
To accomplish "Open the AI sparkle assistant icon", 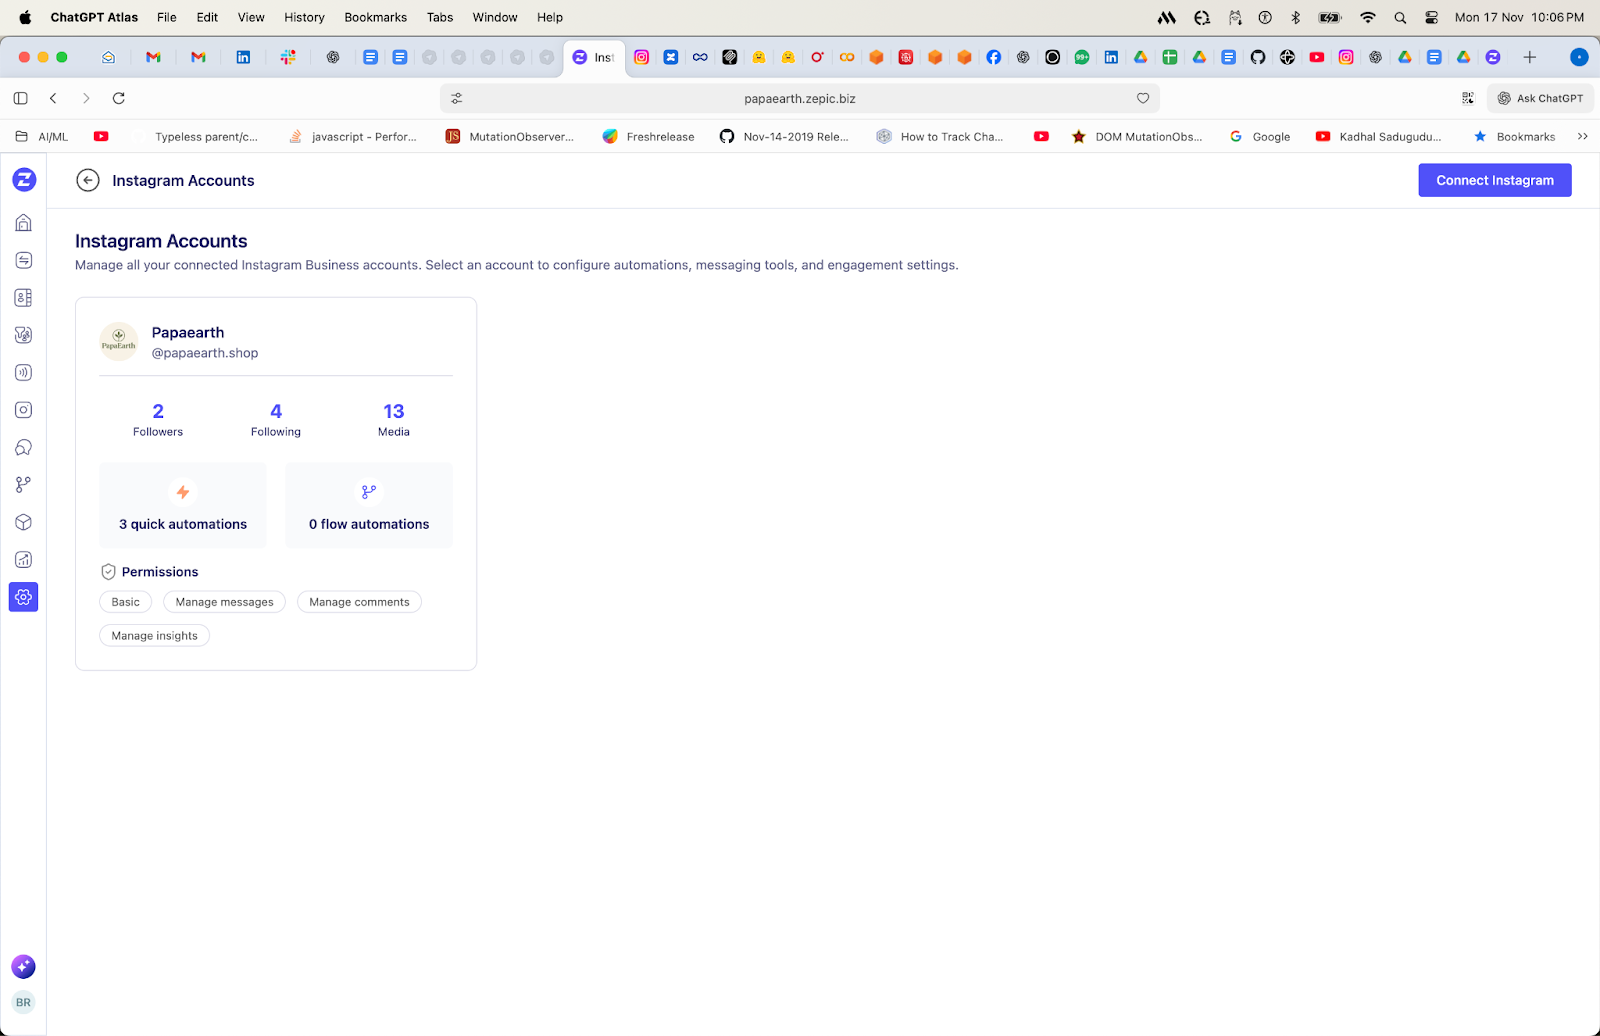I will tap(23, 966).
